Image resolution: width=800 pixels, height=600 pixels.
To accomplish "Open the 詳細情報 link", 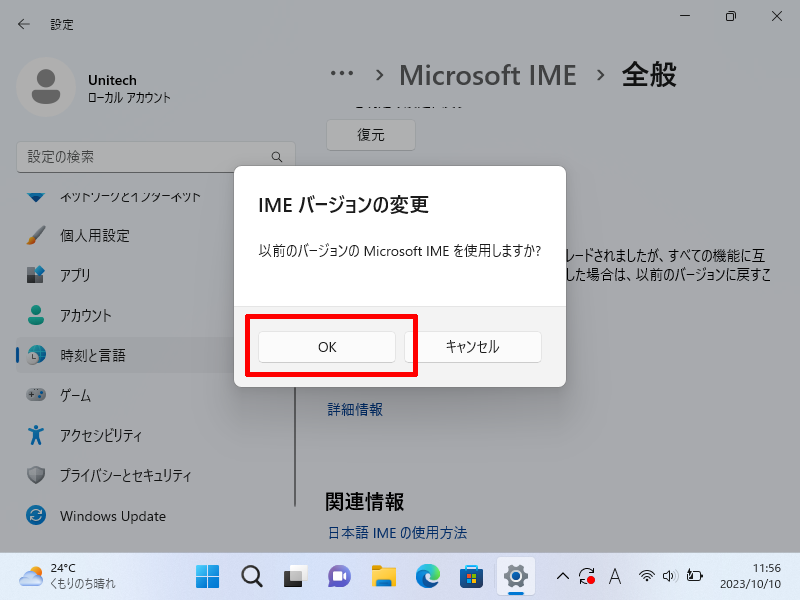I will (355, 409).
